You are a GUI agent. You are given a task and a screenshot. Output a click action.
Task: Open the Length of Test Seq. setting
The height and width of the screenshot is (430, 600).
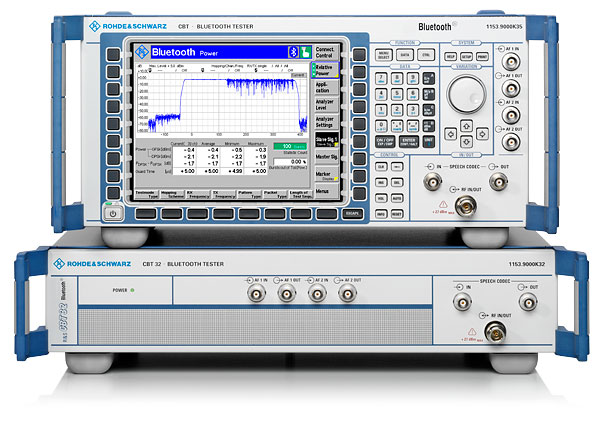(300, 194)
